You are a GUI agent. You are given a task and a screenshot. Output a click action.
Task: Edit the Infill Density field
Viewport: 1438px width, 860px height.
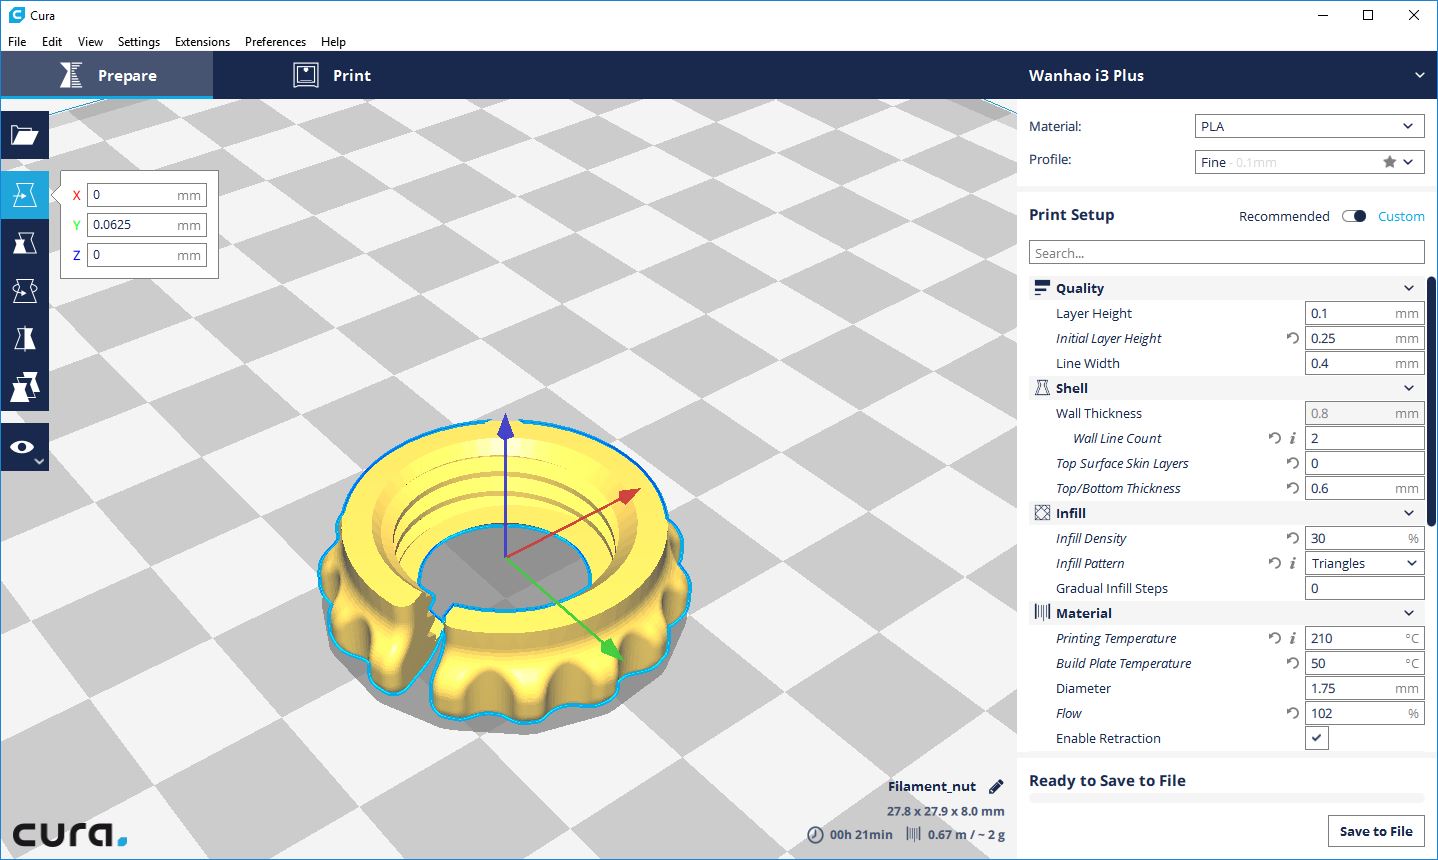(x=1365, y=538)
